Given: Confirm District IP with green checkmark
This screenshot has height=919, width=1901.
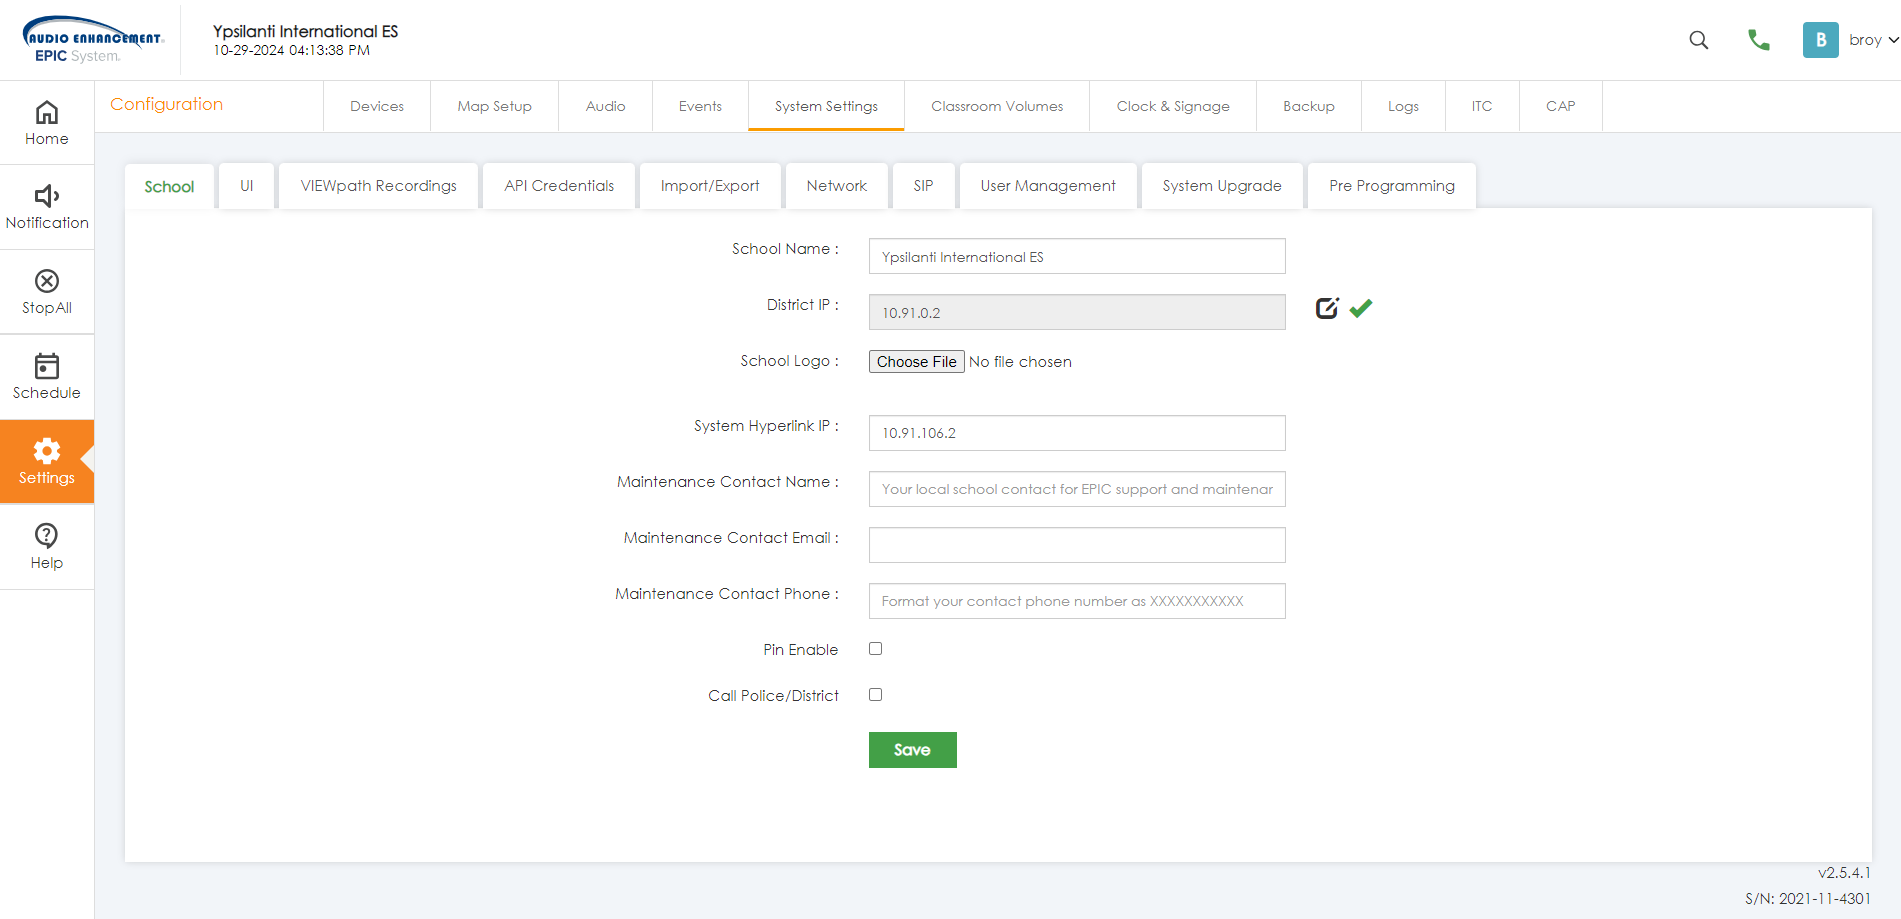Looking at the screenshot, I should 1361,309.
